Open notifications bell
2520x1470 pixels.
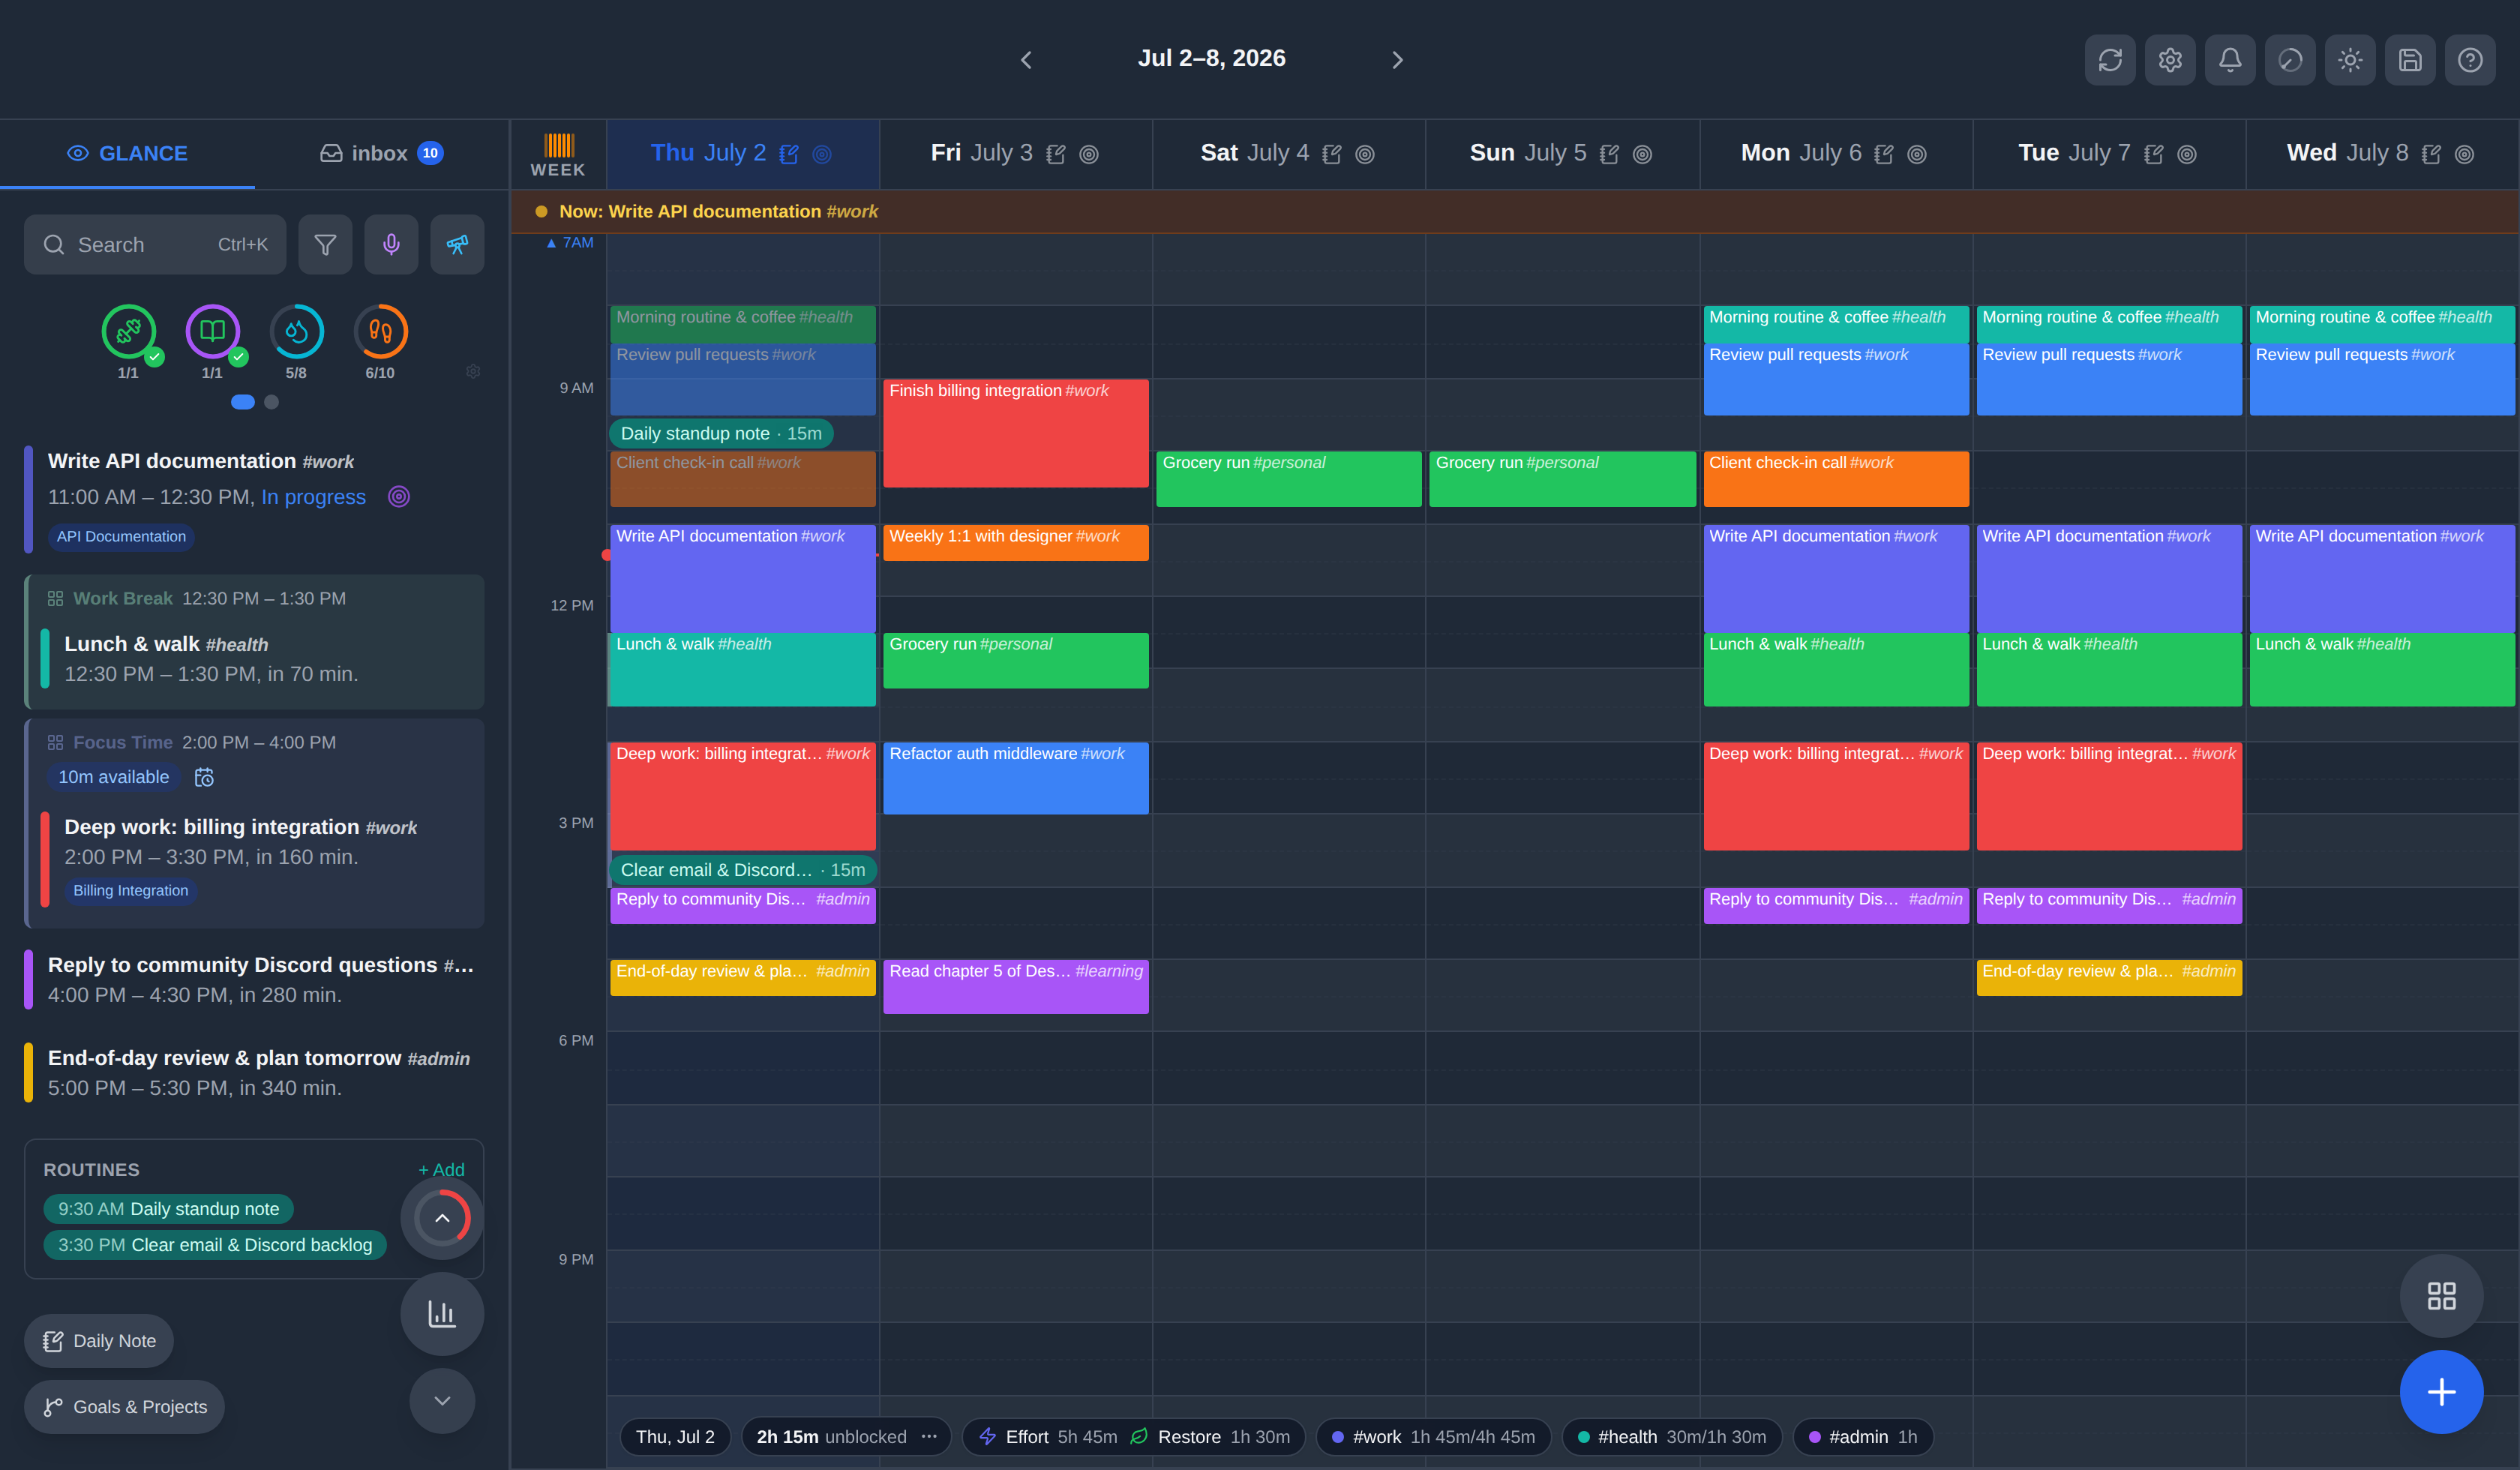2229,60
